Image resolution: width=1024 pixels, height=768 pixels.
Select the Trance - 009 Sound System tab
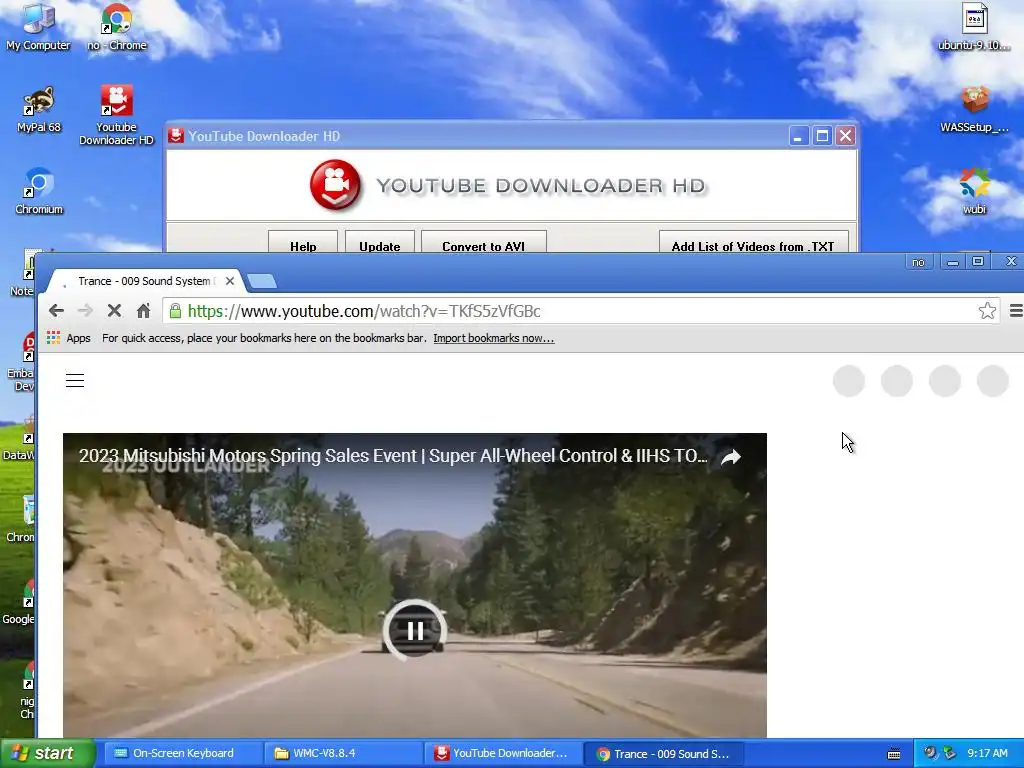click(x=144, y=281)
